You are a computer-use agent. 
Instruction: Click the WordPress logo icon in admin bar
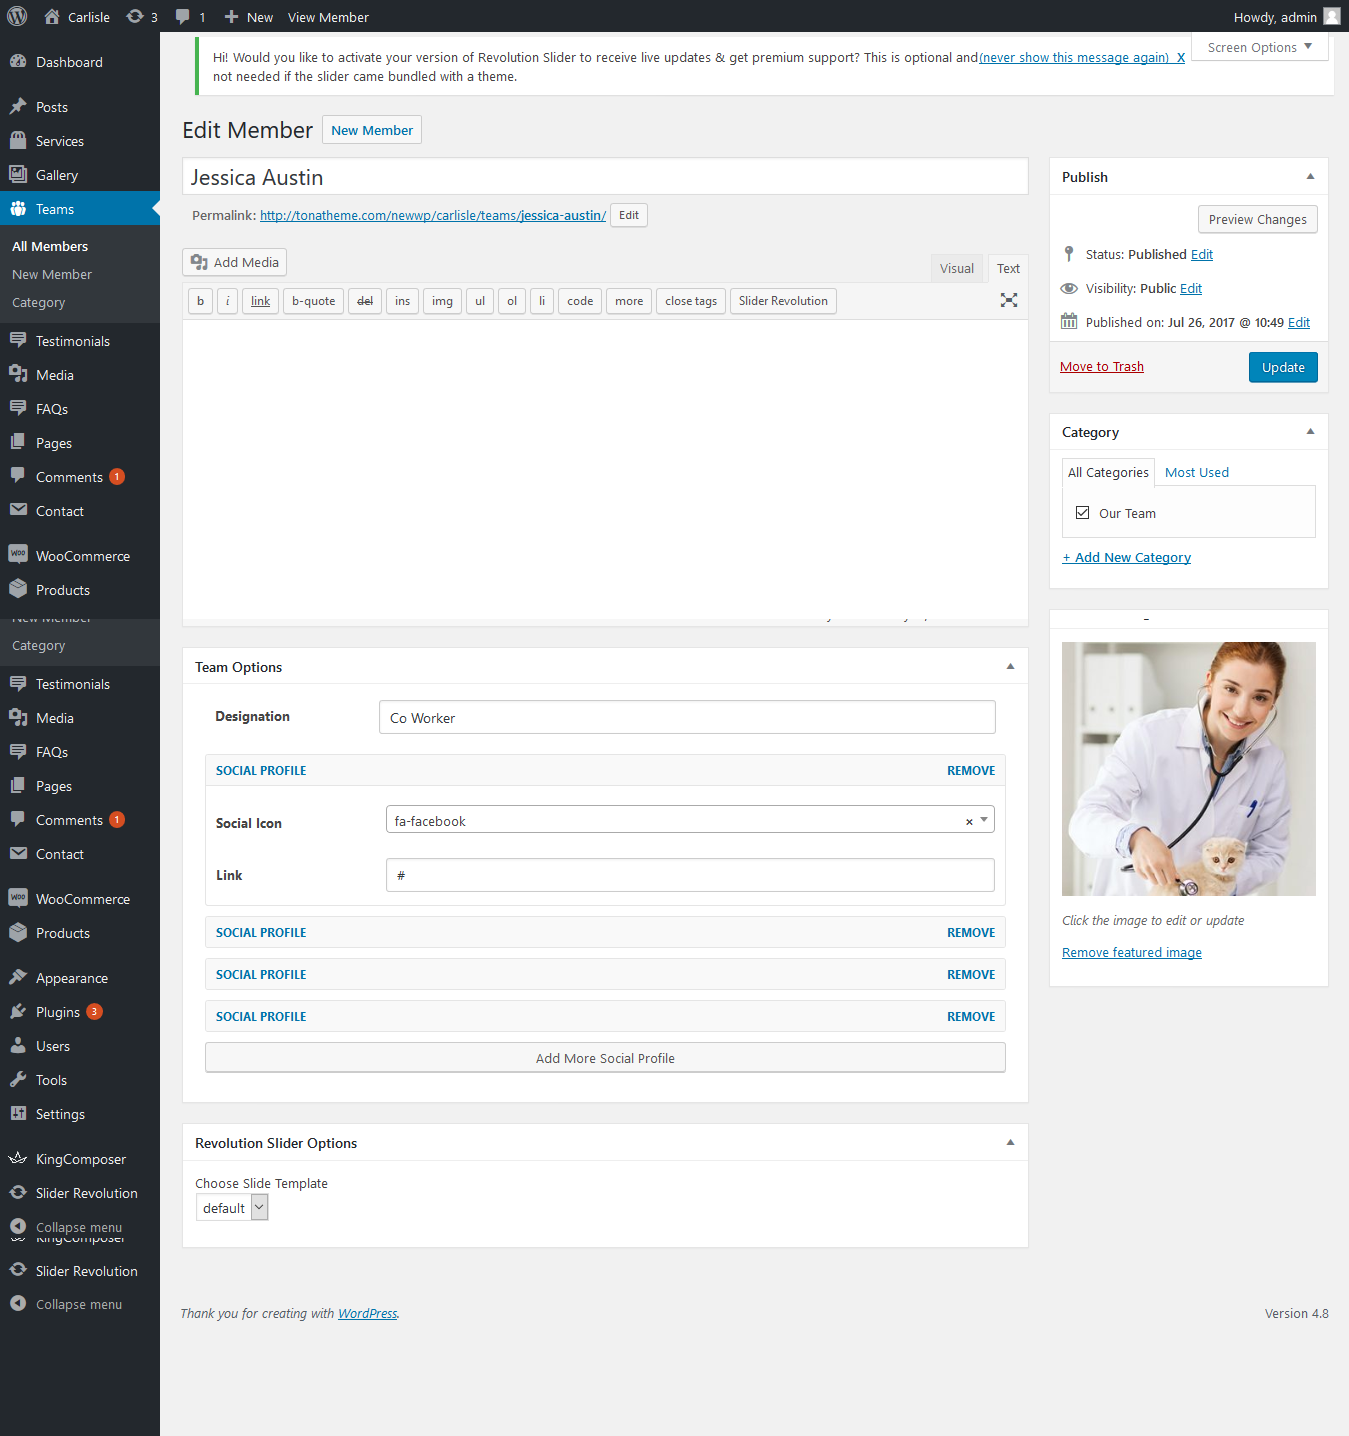click(17, 17)
